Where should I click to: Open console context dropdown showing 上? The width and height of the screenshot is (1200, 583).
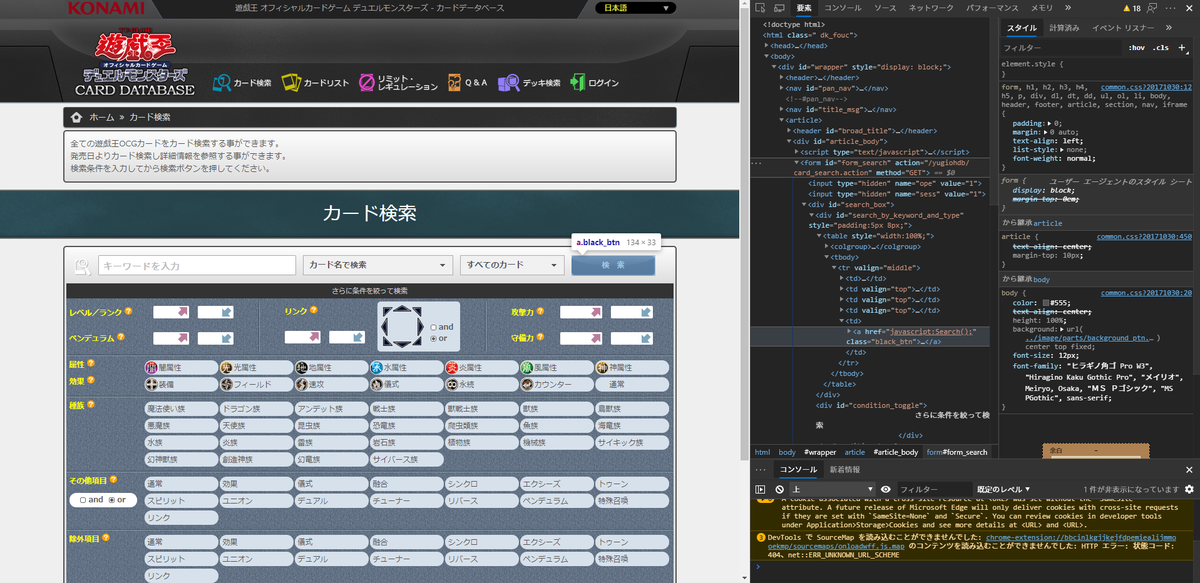[x=831, y=489]
